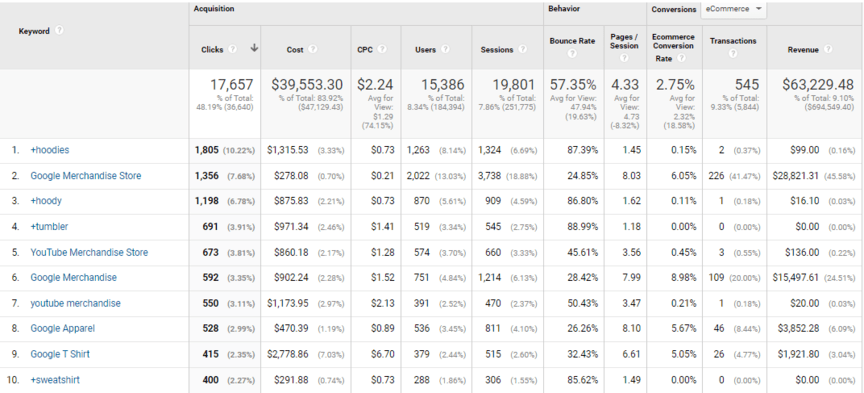Toggle the Clicks sort descending arrow
This screenshot has width=864, height=393.
point(253,49)
